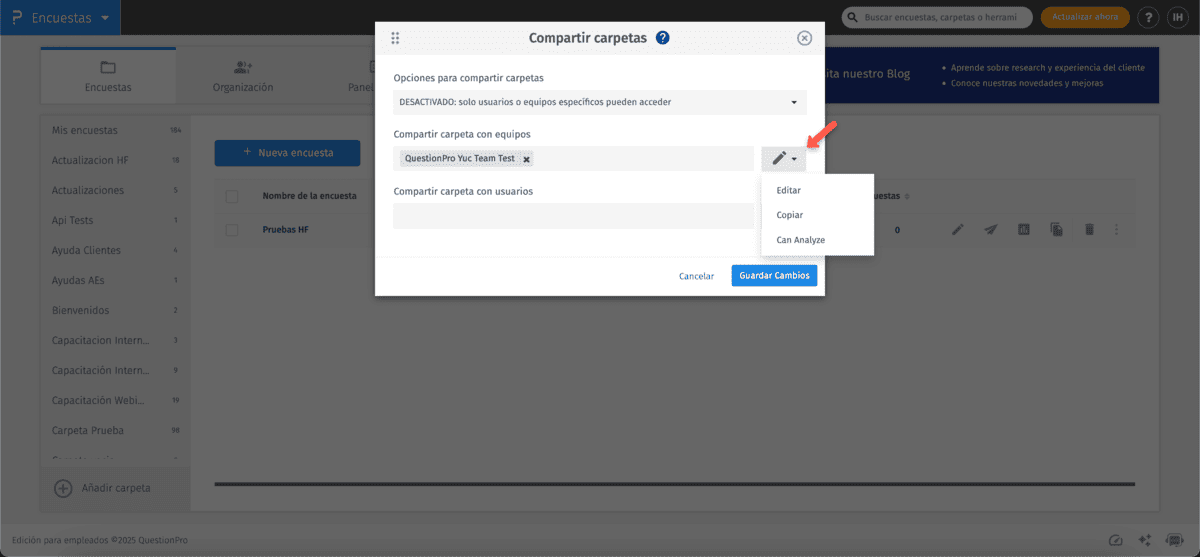Click Cancelar in the dialog
Screen dimensions: 1200x557
click(696, 276)
